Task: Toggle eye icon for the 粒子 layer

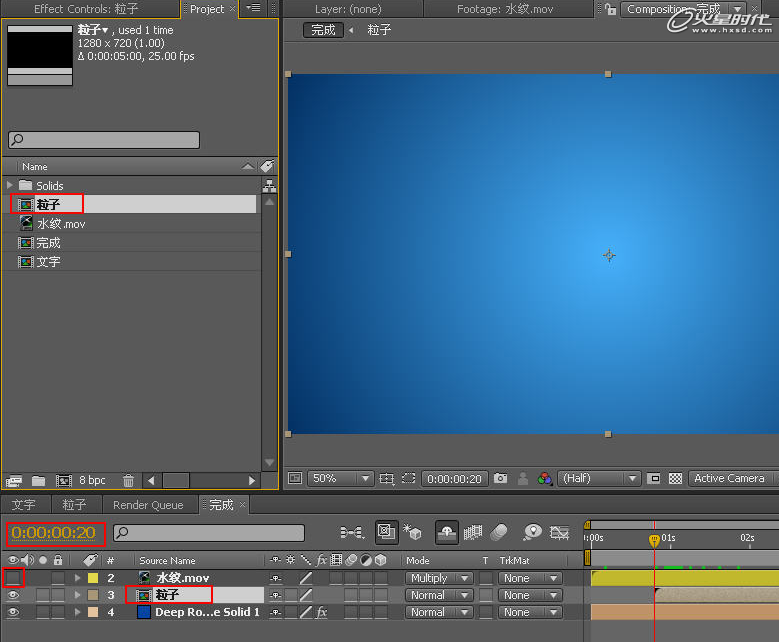Action: (x=14, y=595)
